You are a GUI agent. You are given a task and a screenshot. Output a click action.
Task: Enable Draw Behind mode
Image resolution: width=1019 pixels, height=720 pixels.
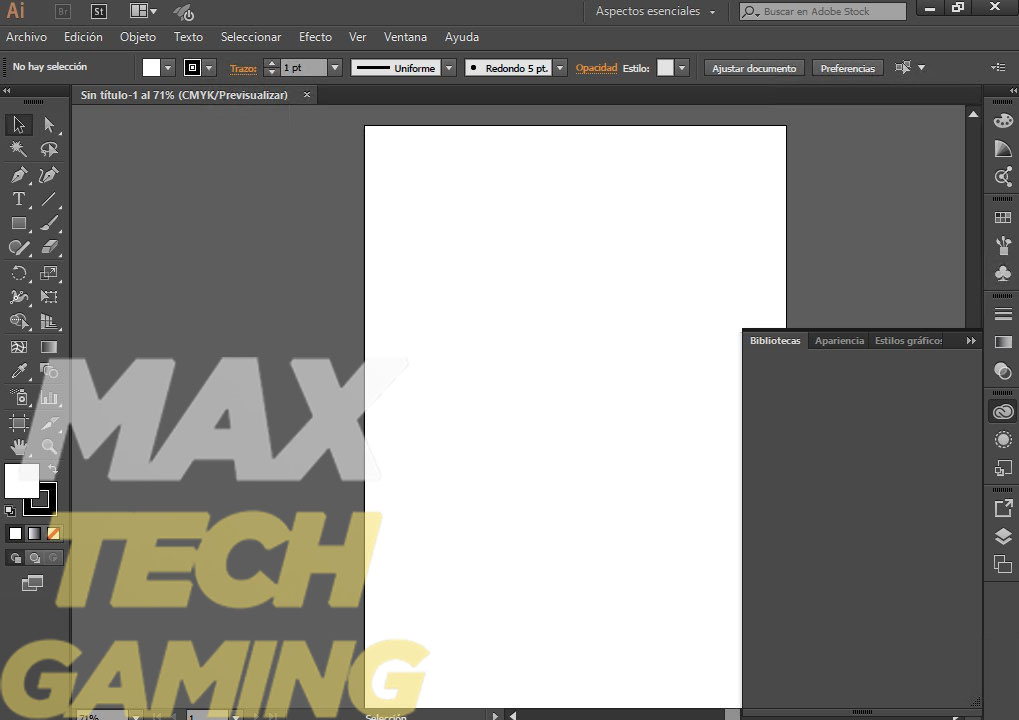[x=34, y=558]
